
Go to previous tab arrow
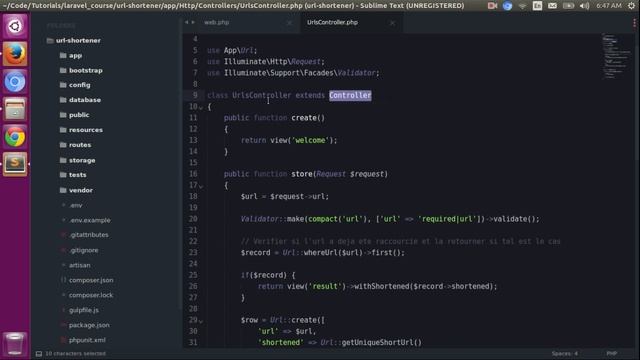click(187, 22)
